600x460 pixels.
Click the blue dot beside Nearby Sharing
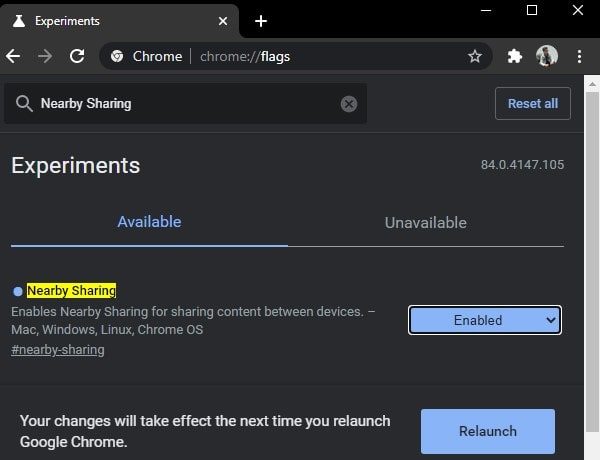[18, 291]
